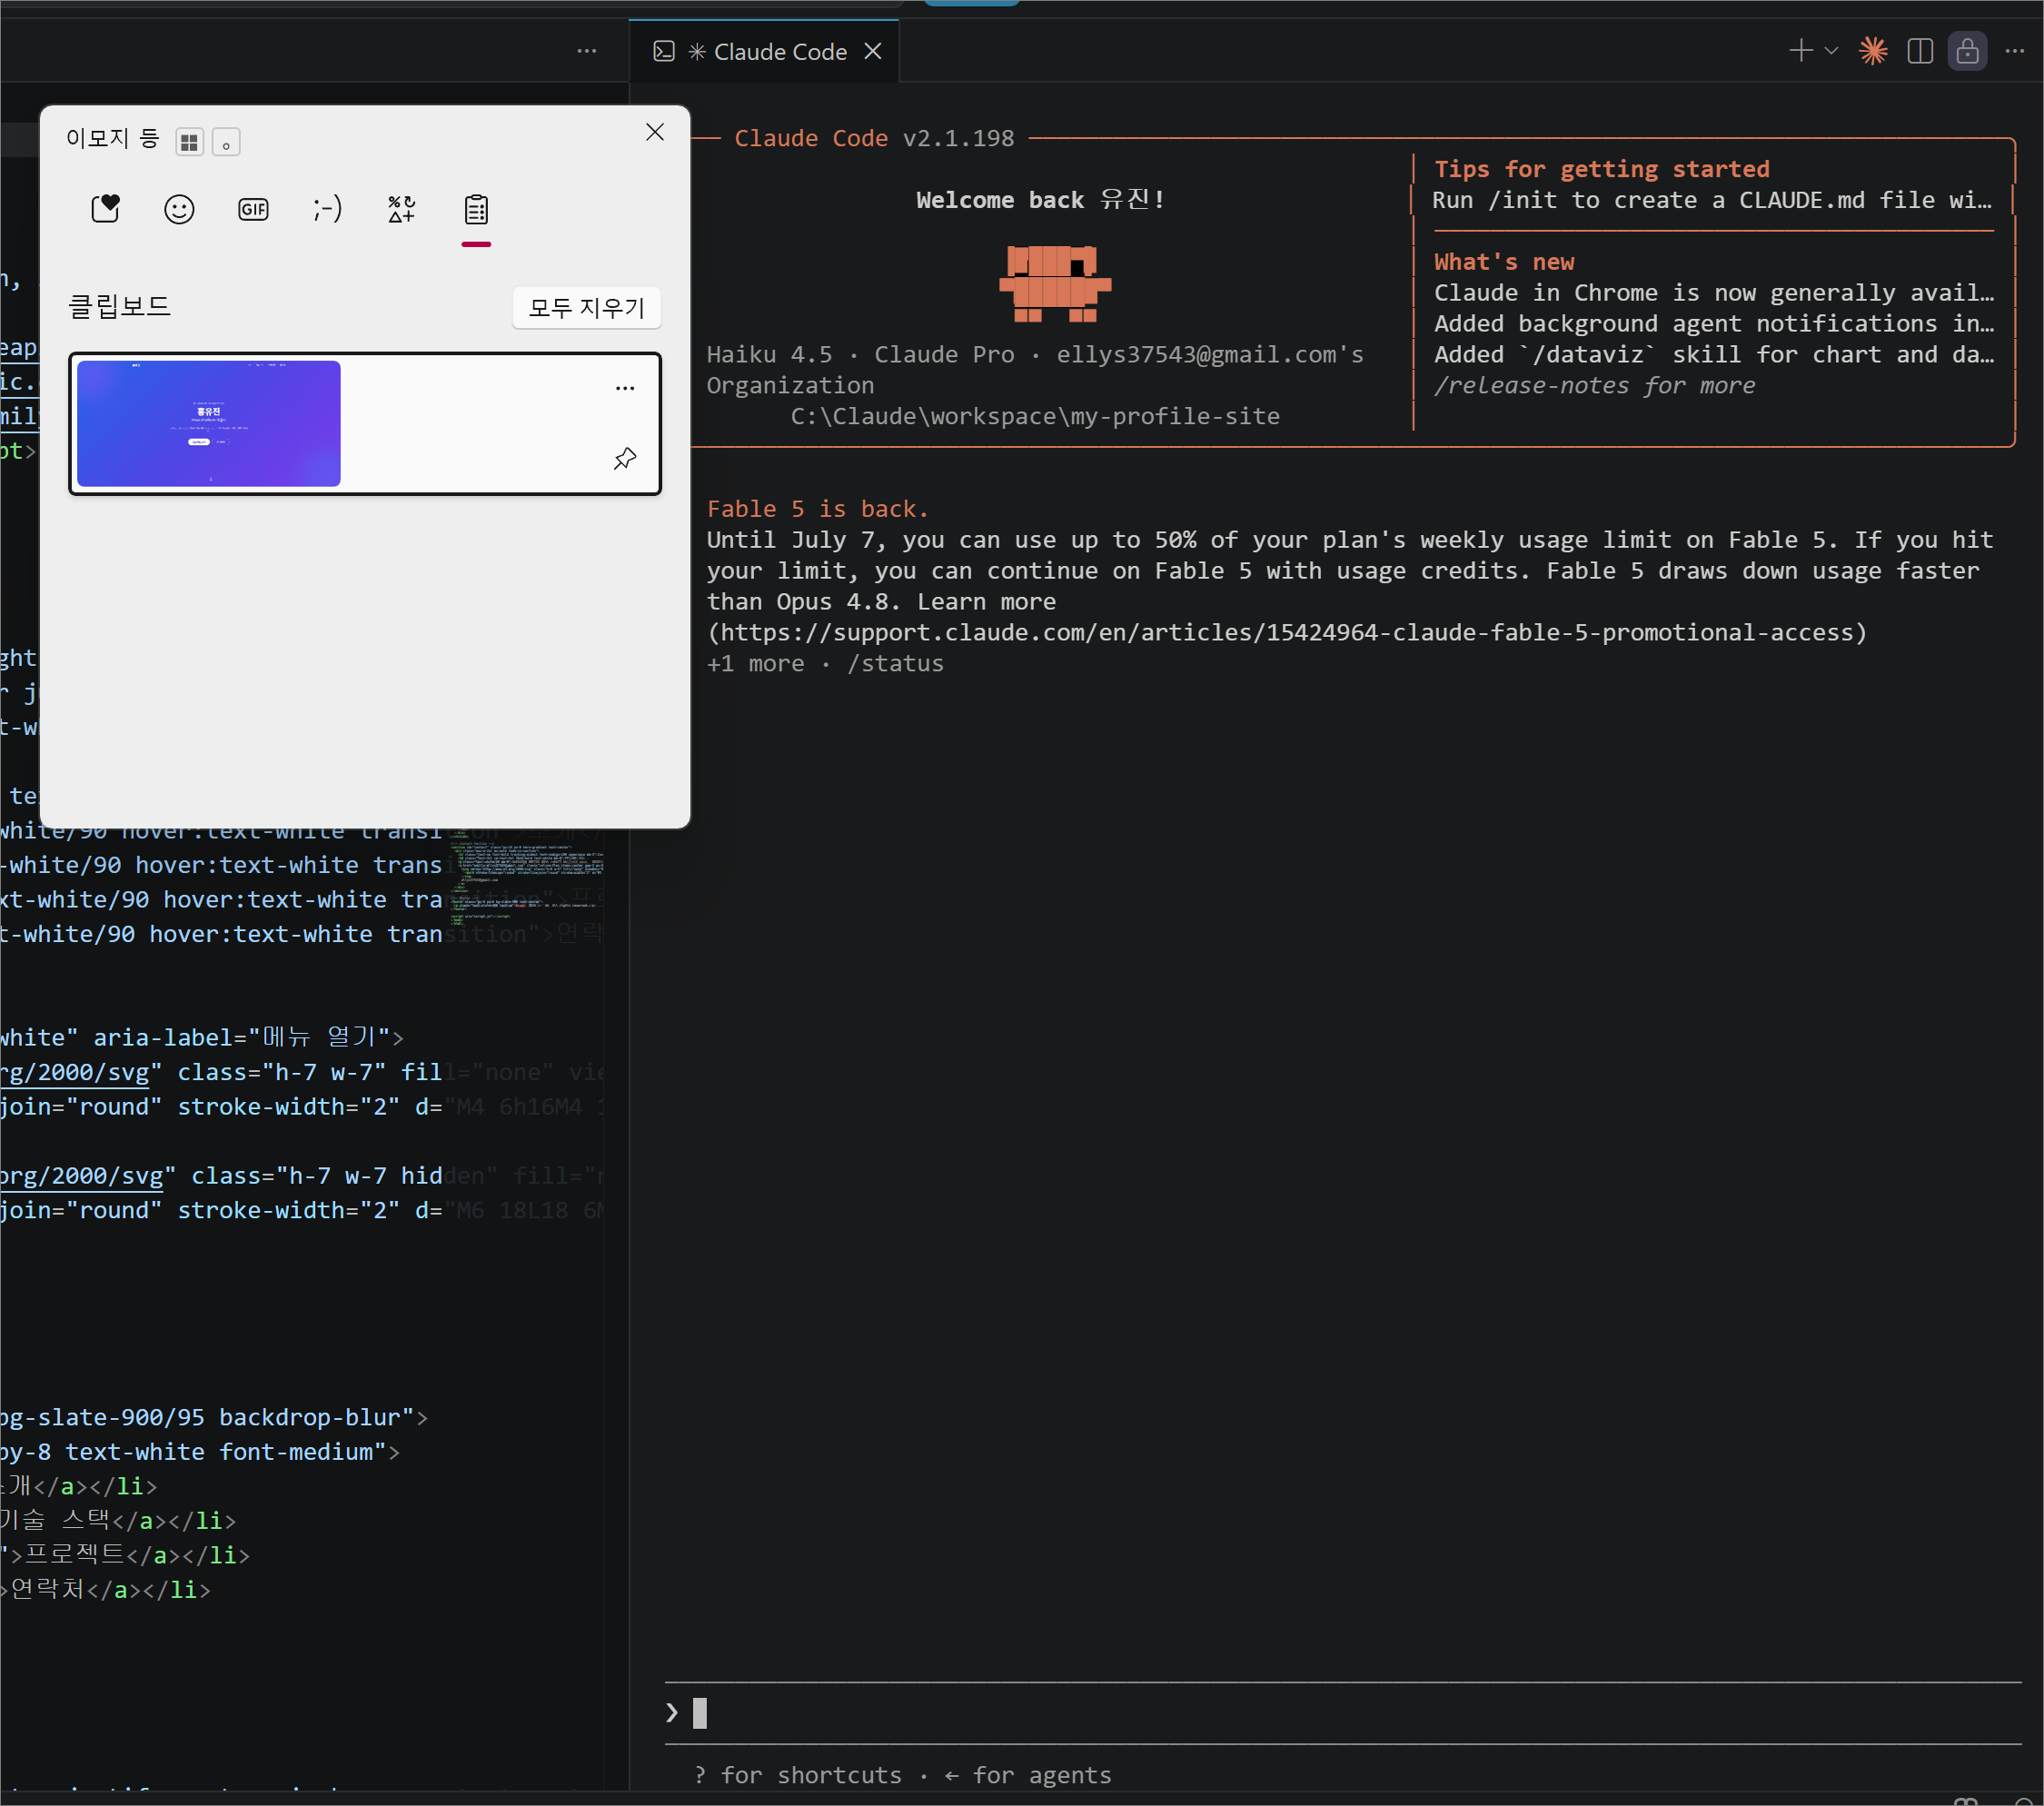The height and width of the screenshot is (1806, 2044).
Task: Expand the new terminal dropdown chevron
Action: click(x=1832, y=50)
